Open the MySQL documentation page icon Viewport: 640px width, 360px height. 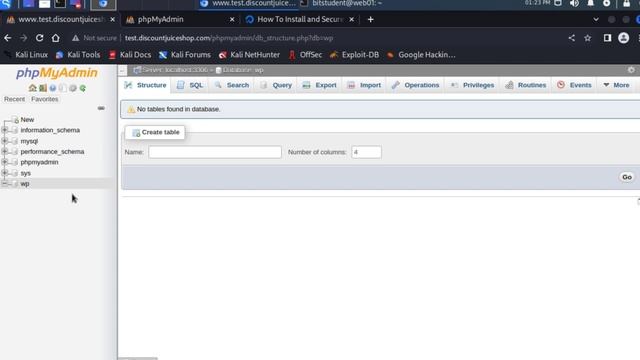[x=62, y=88]
